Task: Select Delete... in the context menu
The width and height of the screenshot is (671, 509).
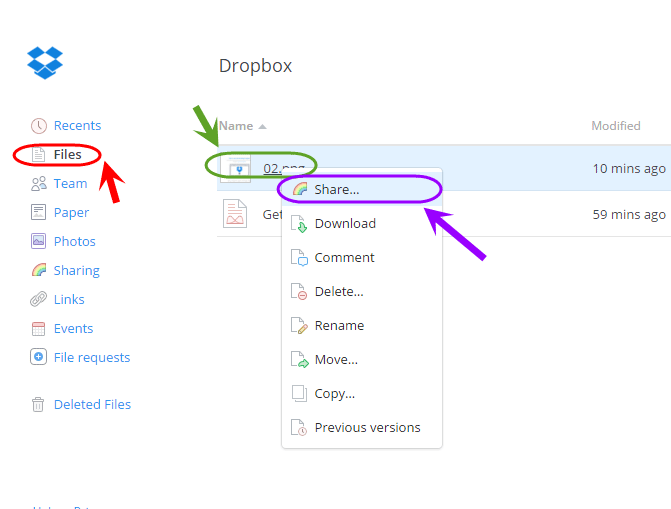Action: (x=362, y=292)
